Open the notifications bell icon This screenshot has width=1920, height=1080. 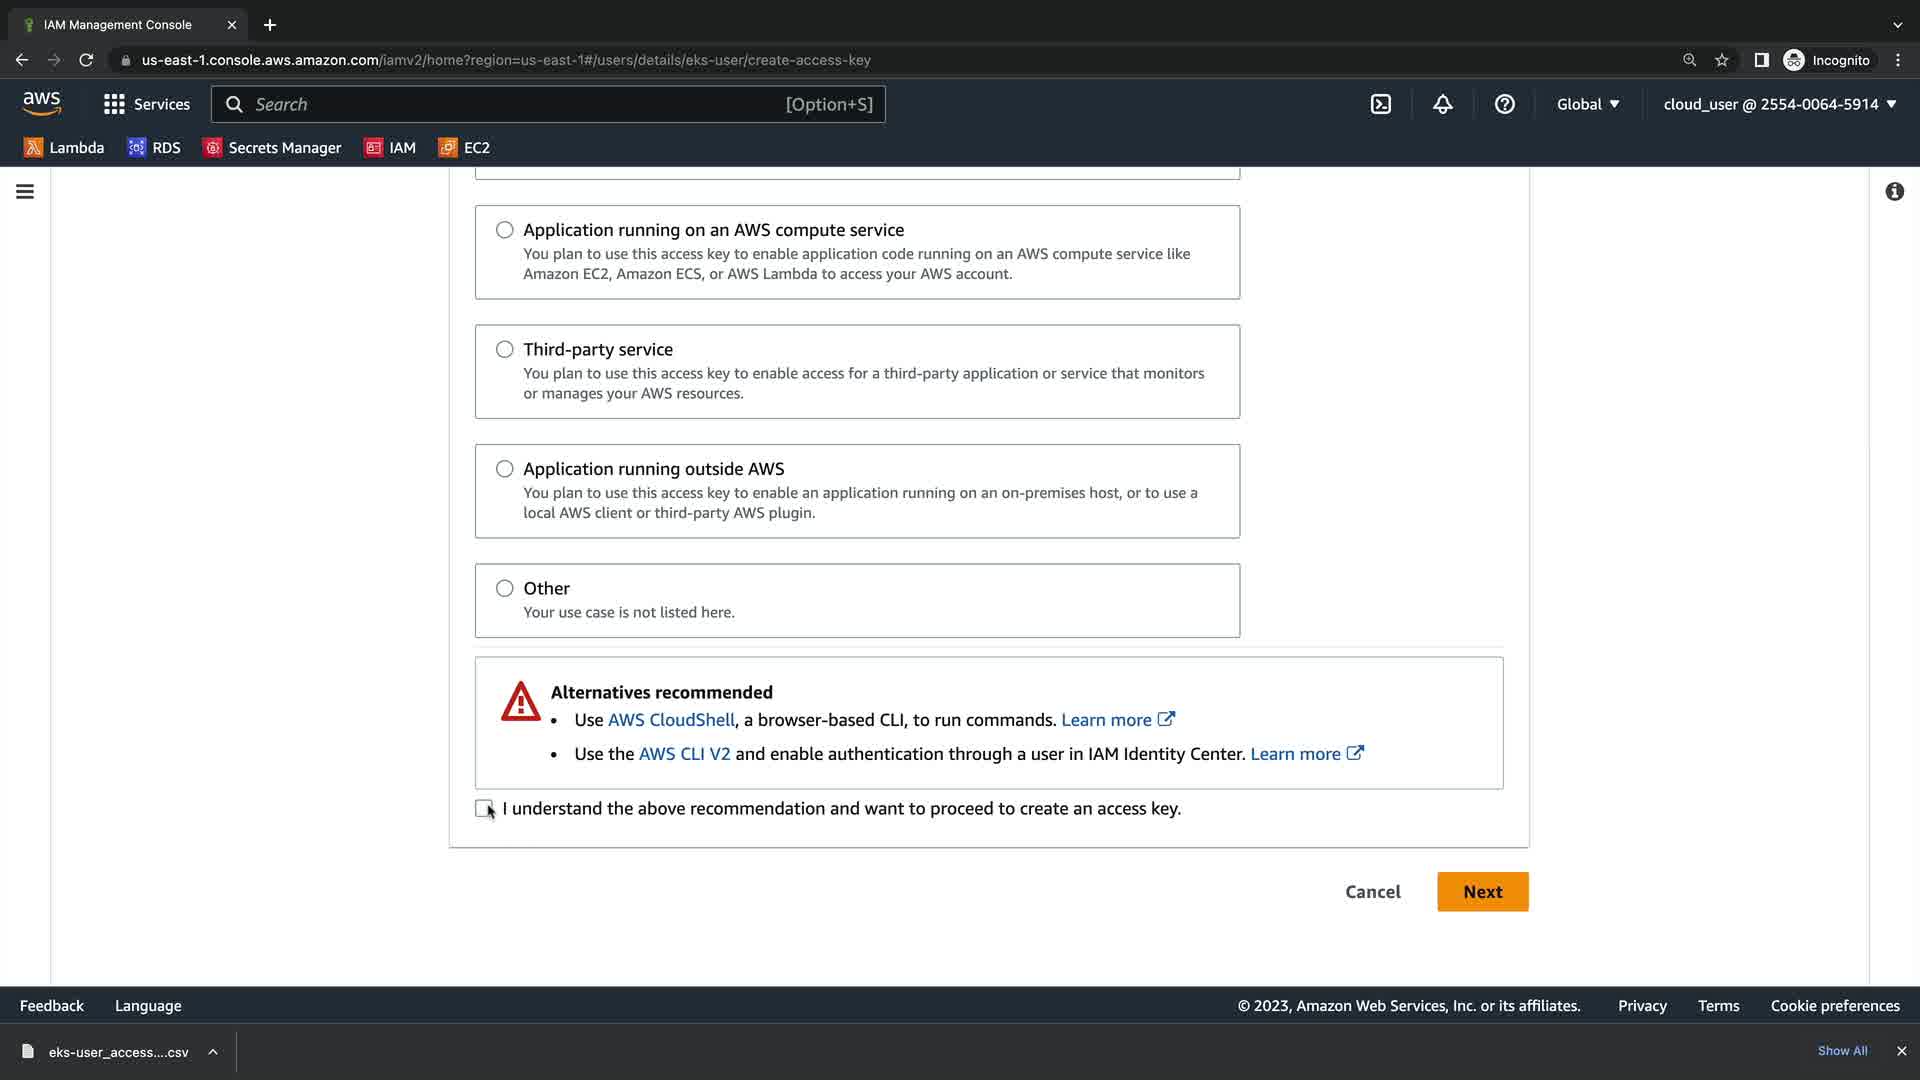(x=1442, y=104)
